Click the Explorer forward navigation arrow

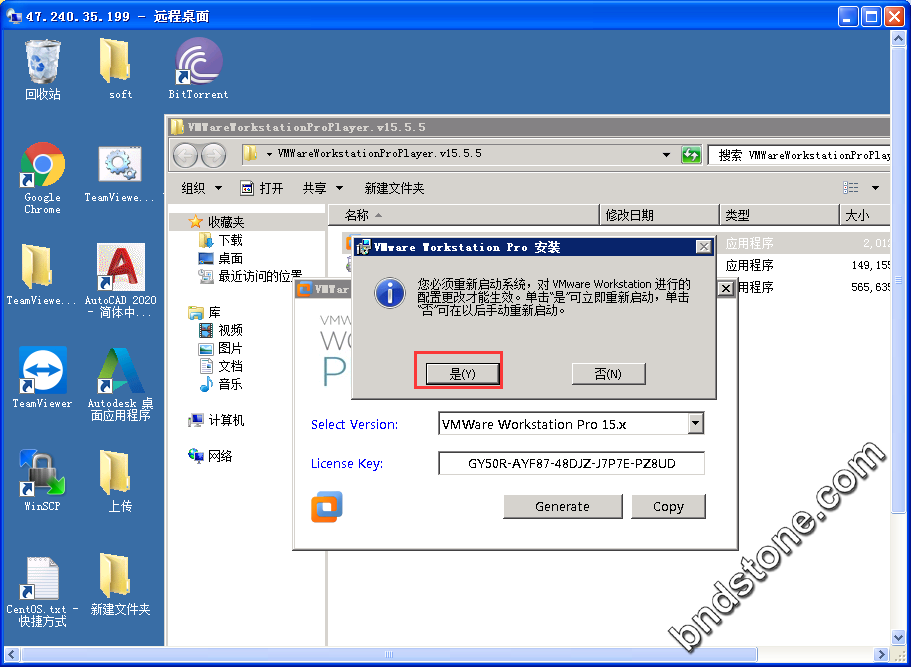click(x=213, y=155)
